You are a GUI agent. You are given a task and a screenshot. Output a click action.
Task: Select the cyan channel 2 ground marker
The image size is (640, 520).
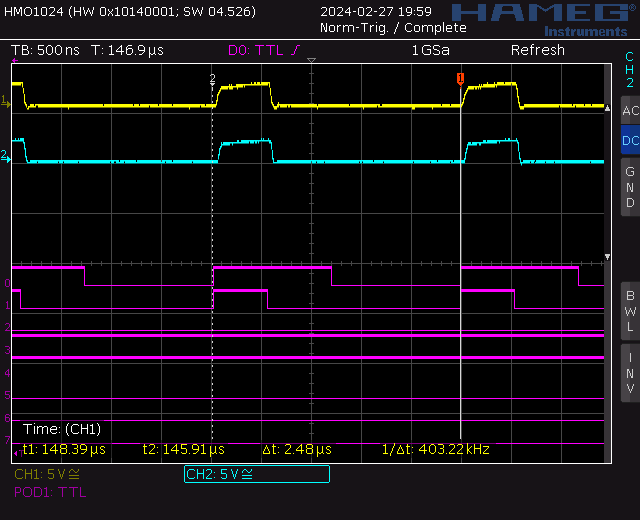click(6, 155)
